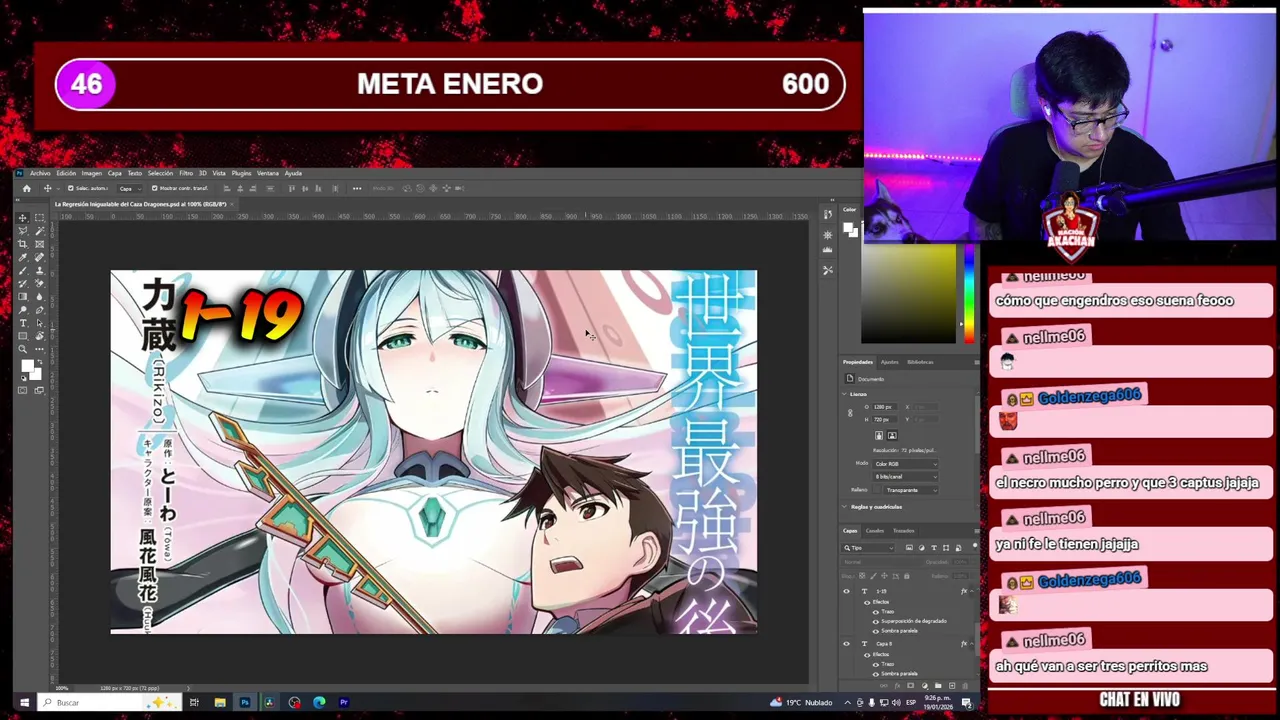Collapse effects of the 1-19 layer

pyautogui.click(x=972, y=591)
